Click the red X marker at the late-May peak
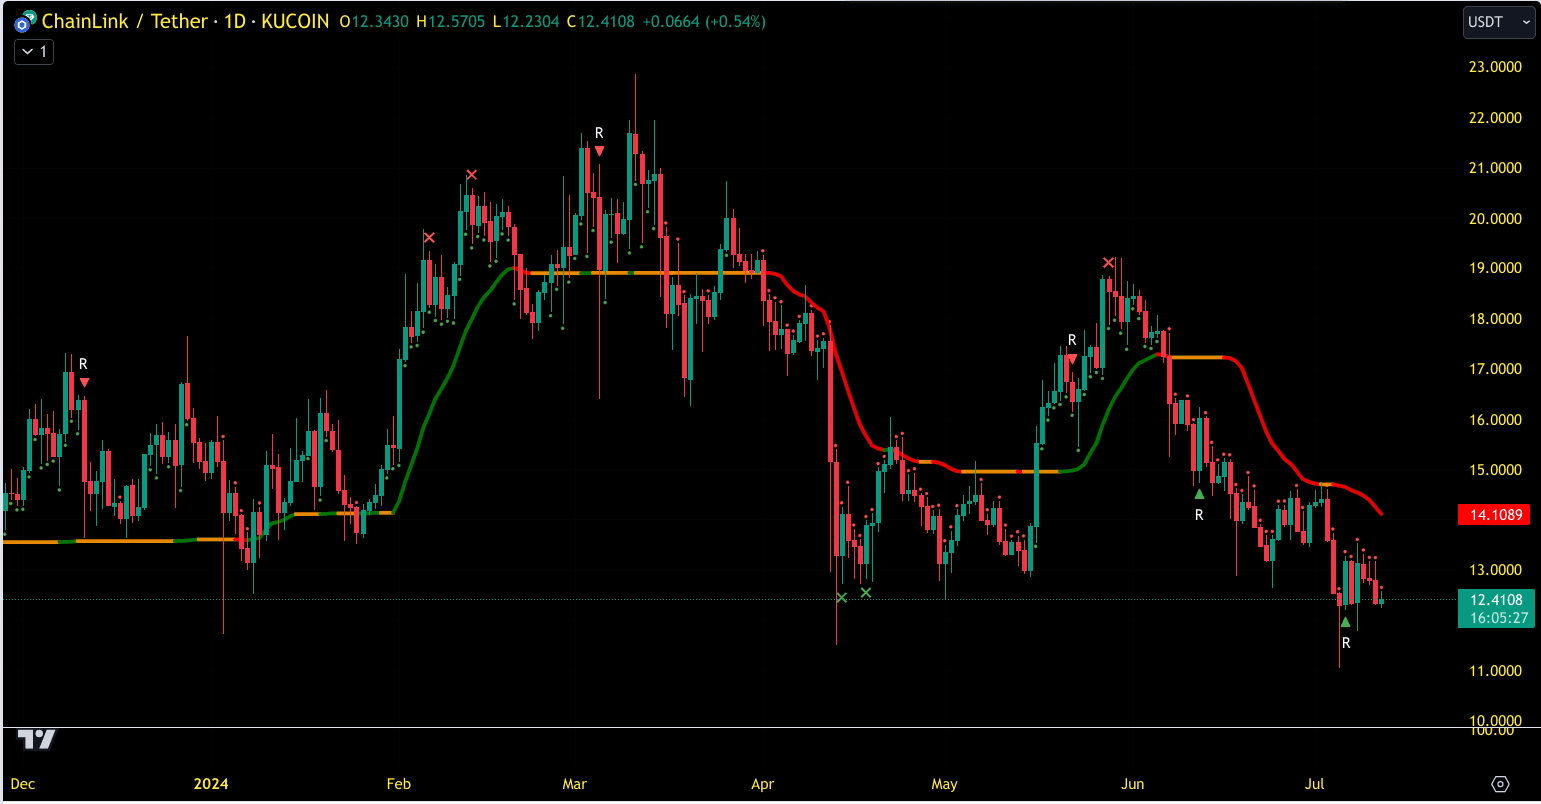This screenshot has height=804, width=1541. (1108, 263)
